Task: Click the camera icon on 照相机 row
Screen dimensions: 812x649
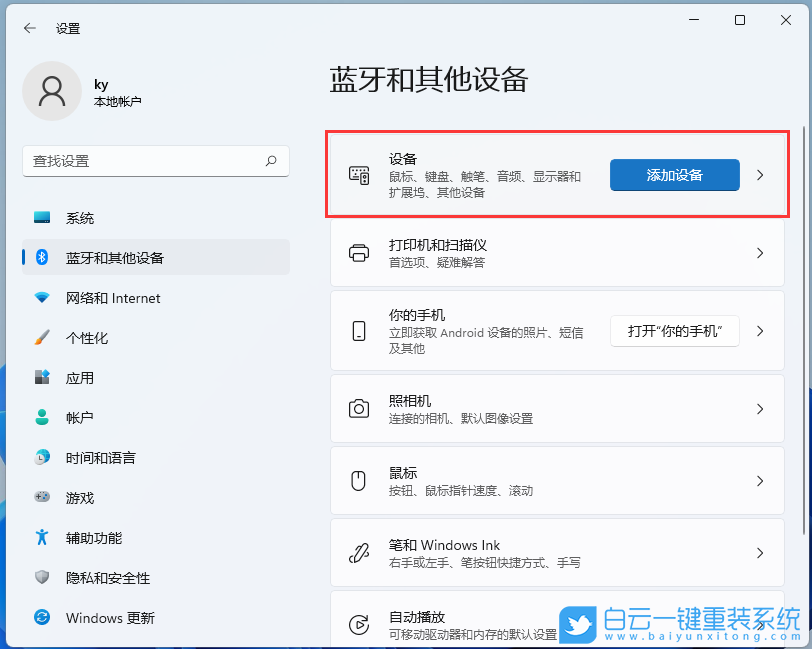Action: [358, 408]
